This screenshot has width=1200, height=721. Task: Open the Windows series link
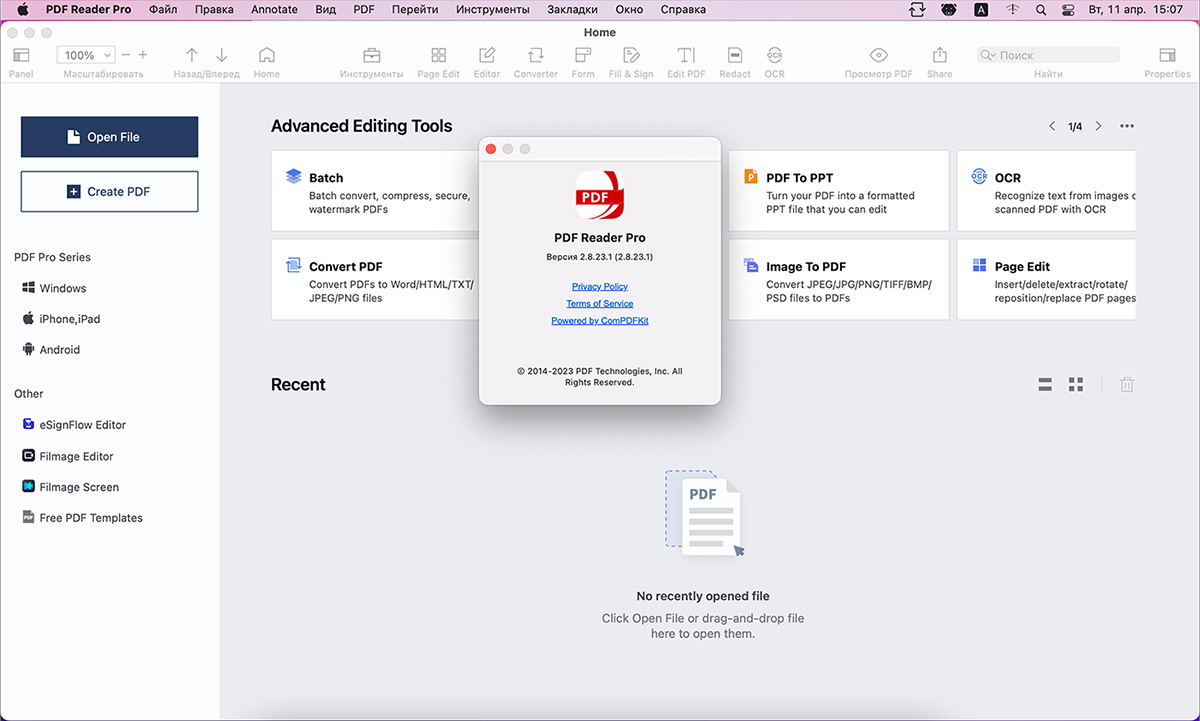(54, 288)
